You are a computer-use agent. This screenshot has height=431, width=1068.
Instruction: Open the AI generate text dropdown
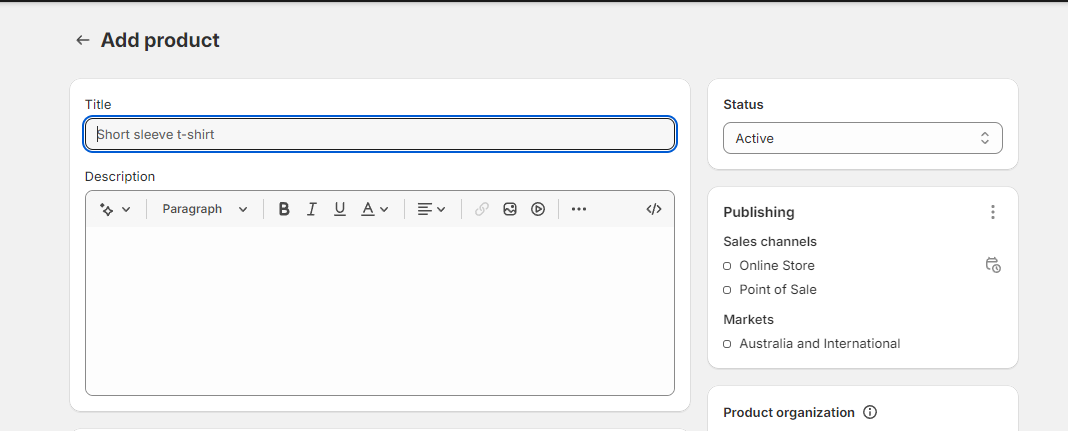115,209
